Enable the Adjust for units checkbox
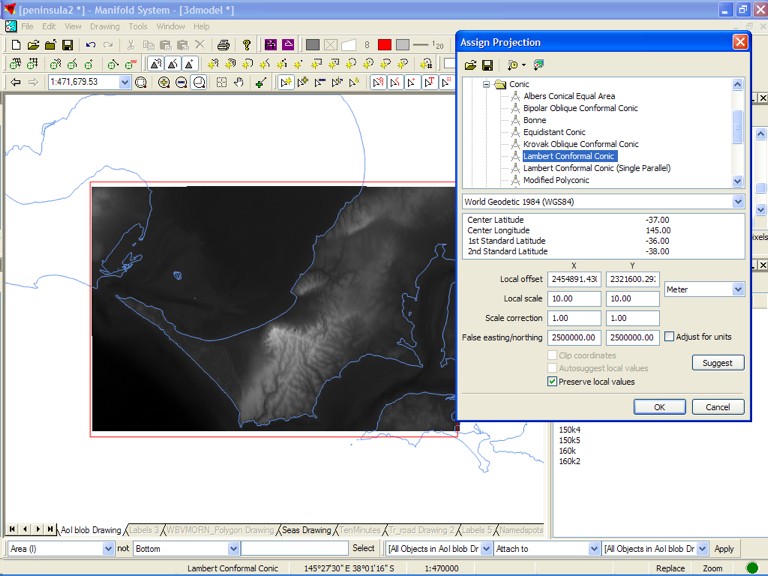This screenshot has width=768, height=576. tap(669, 337)
